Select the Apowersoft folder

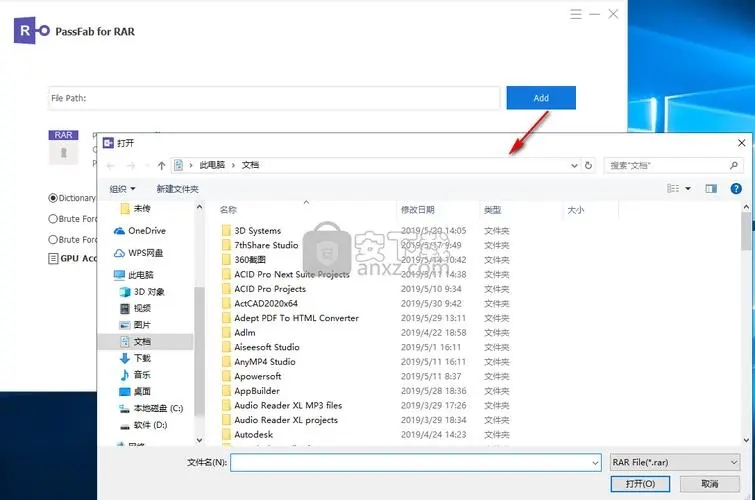coord(252,376)
